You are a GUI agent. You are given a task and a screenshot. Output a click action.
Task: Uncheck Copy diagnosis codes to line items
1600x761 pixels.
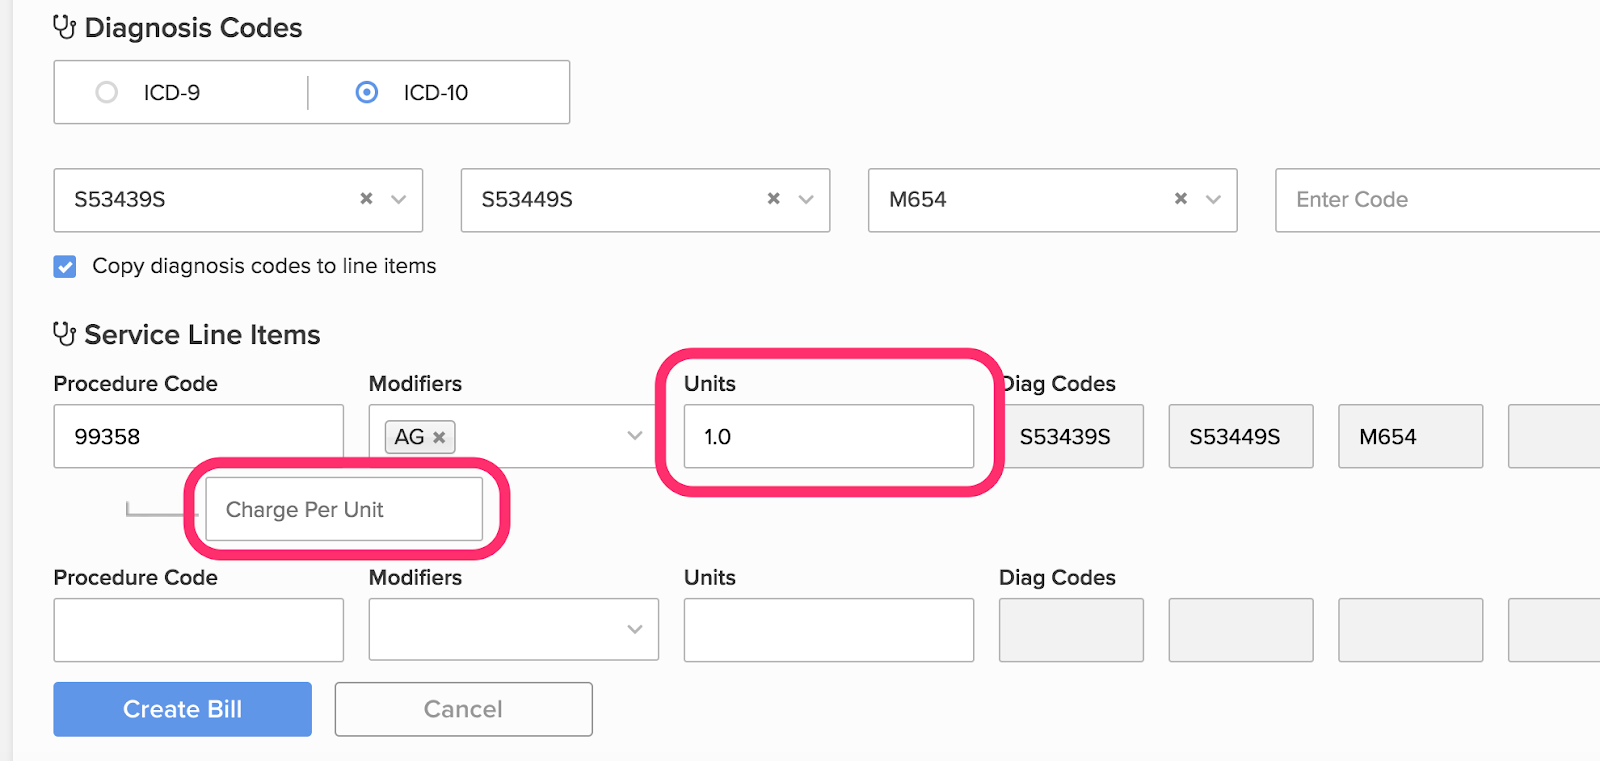65,266
